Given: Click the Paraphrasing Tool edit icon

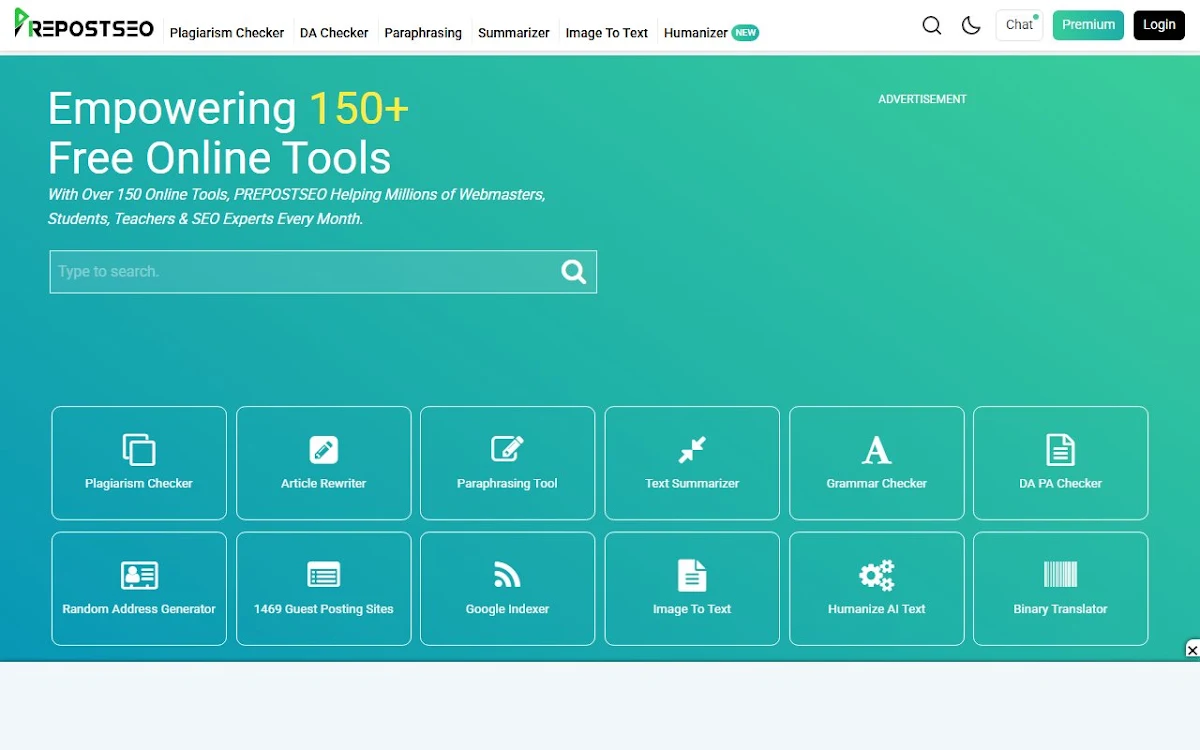Looking at the screenshot, I should (x=507, y=449).
